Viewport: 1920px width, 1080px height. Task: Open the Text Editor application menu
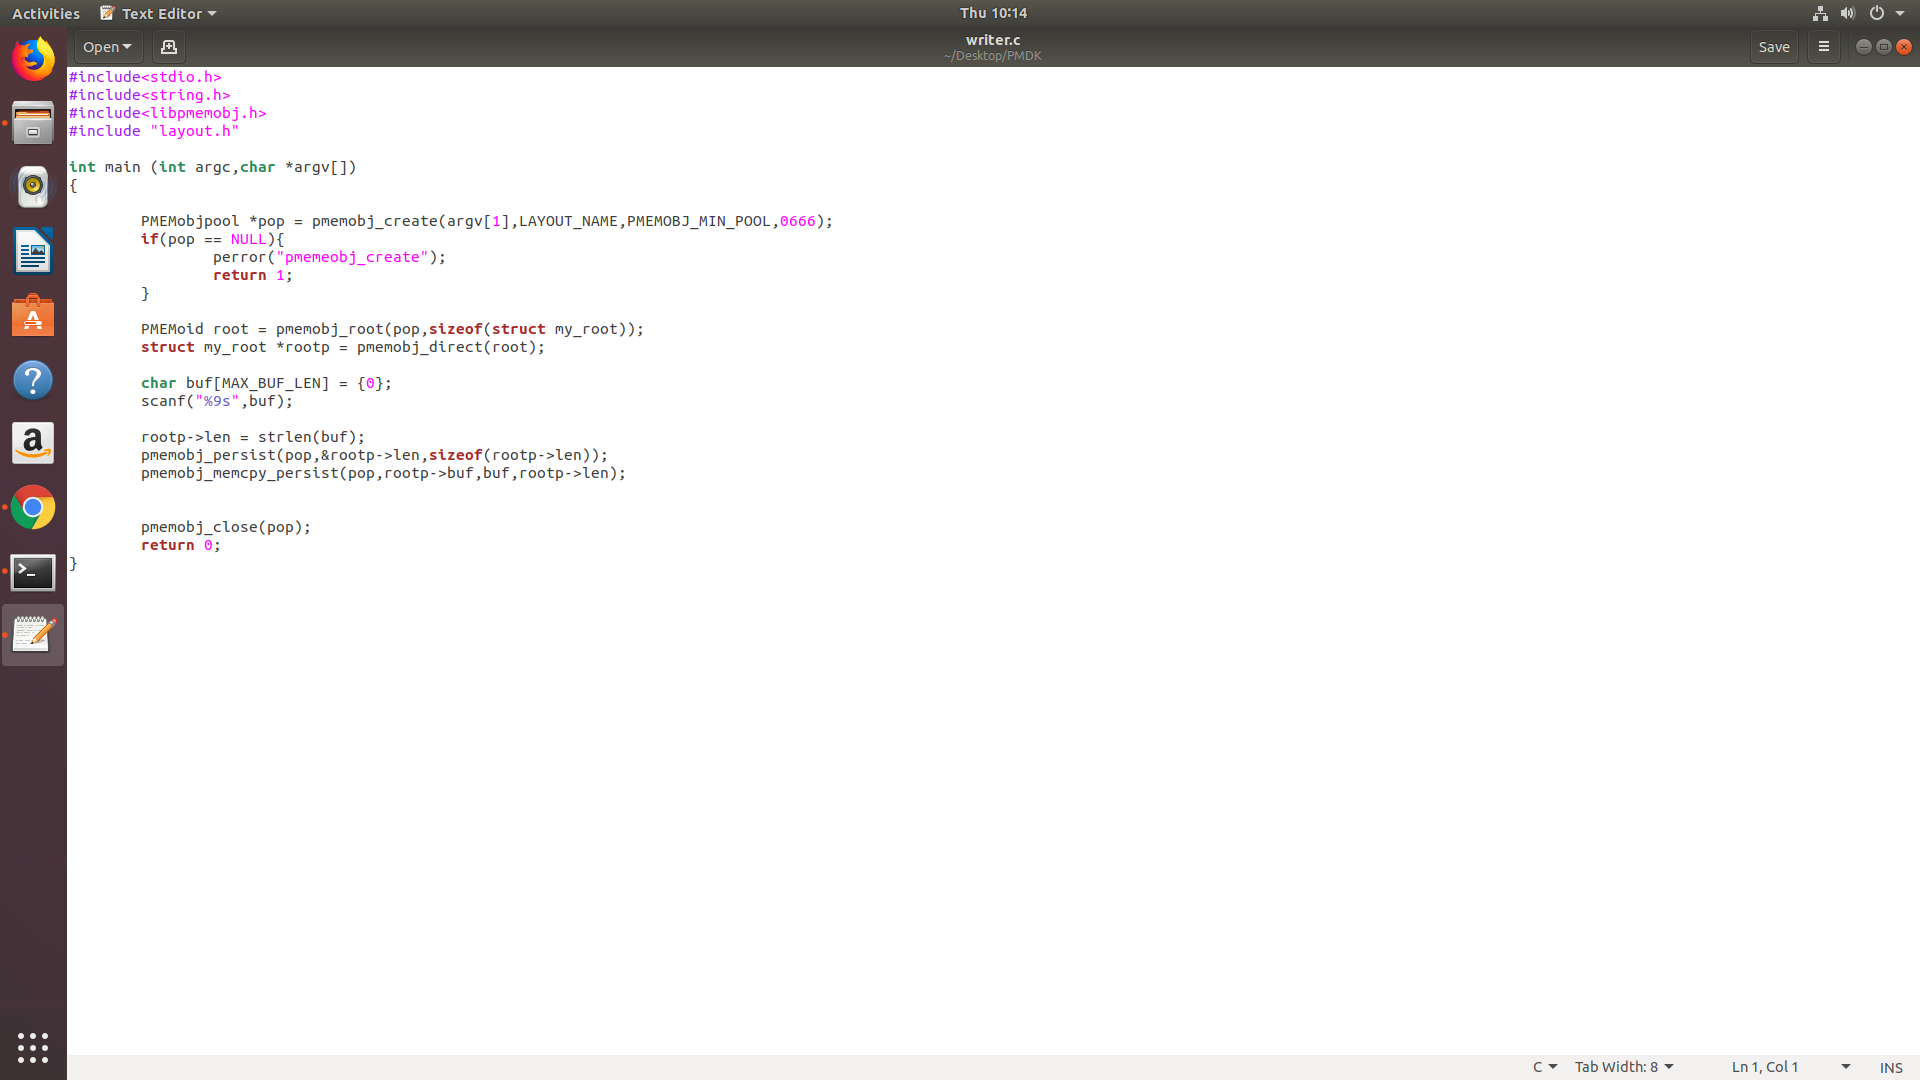(156, 13)
